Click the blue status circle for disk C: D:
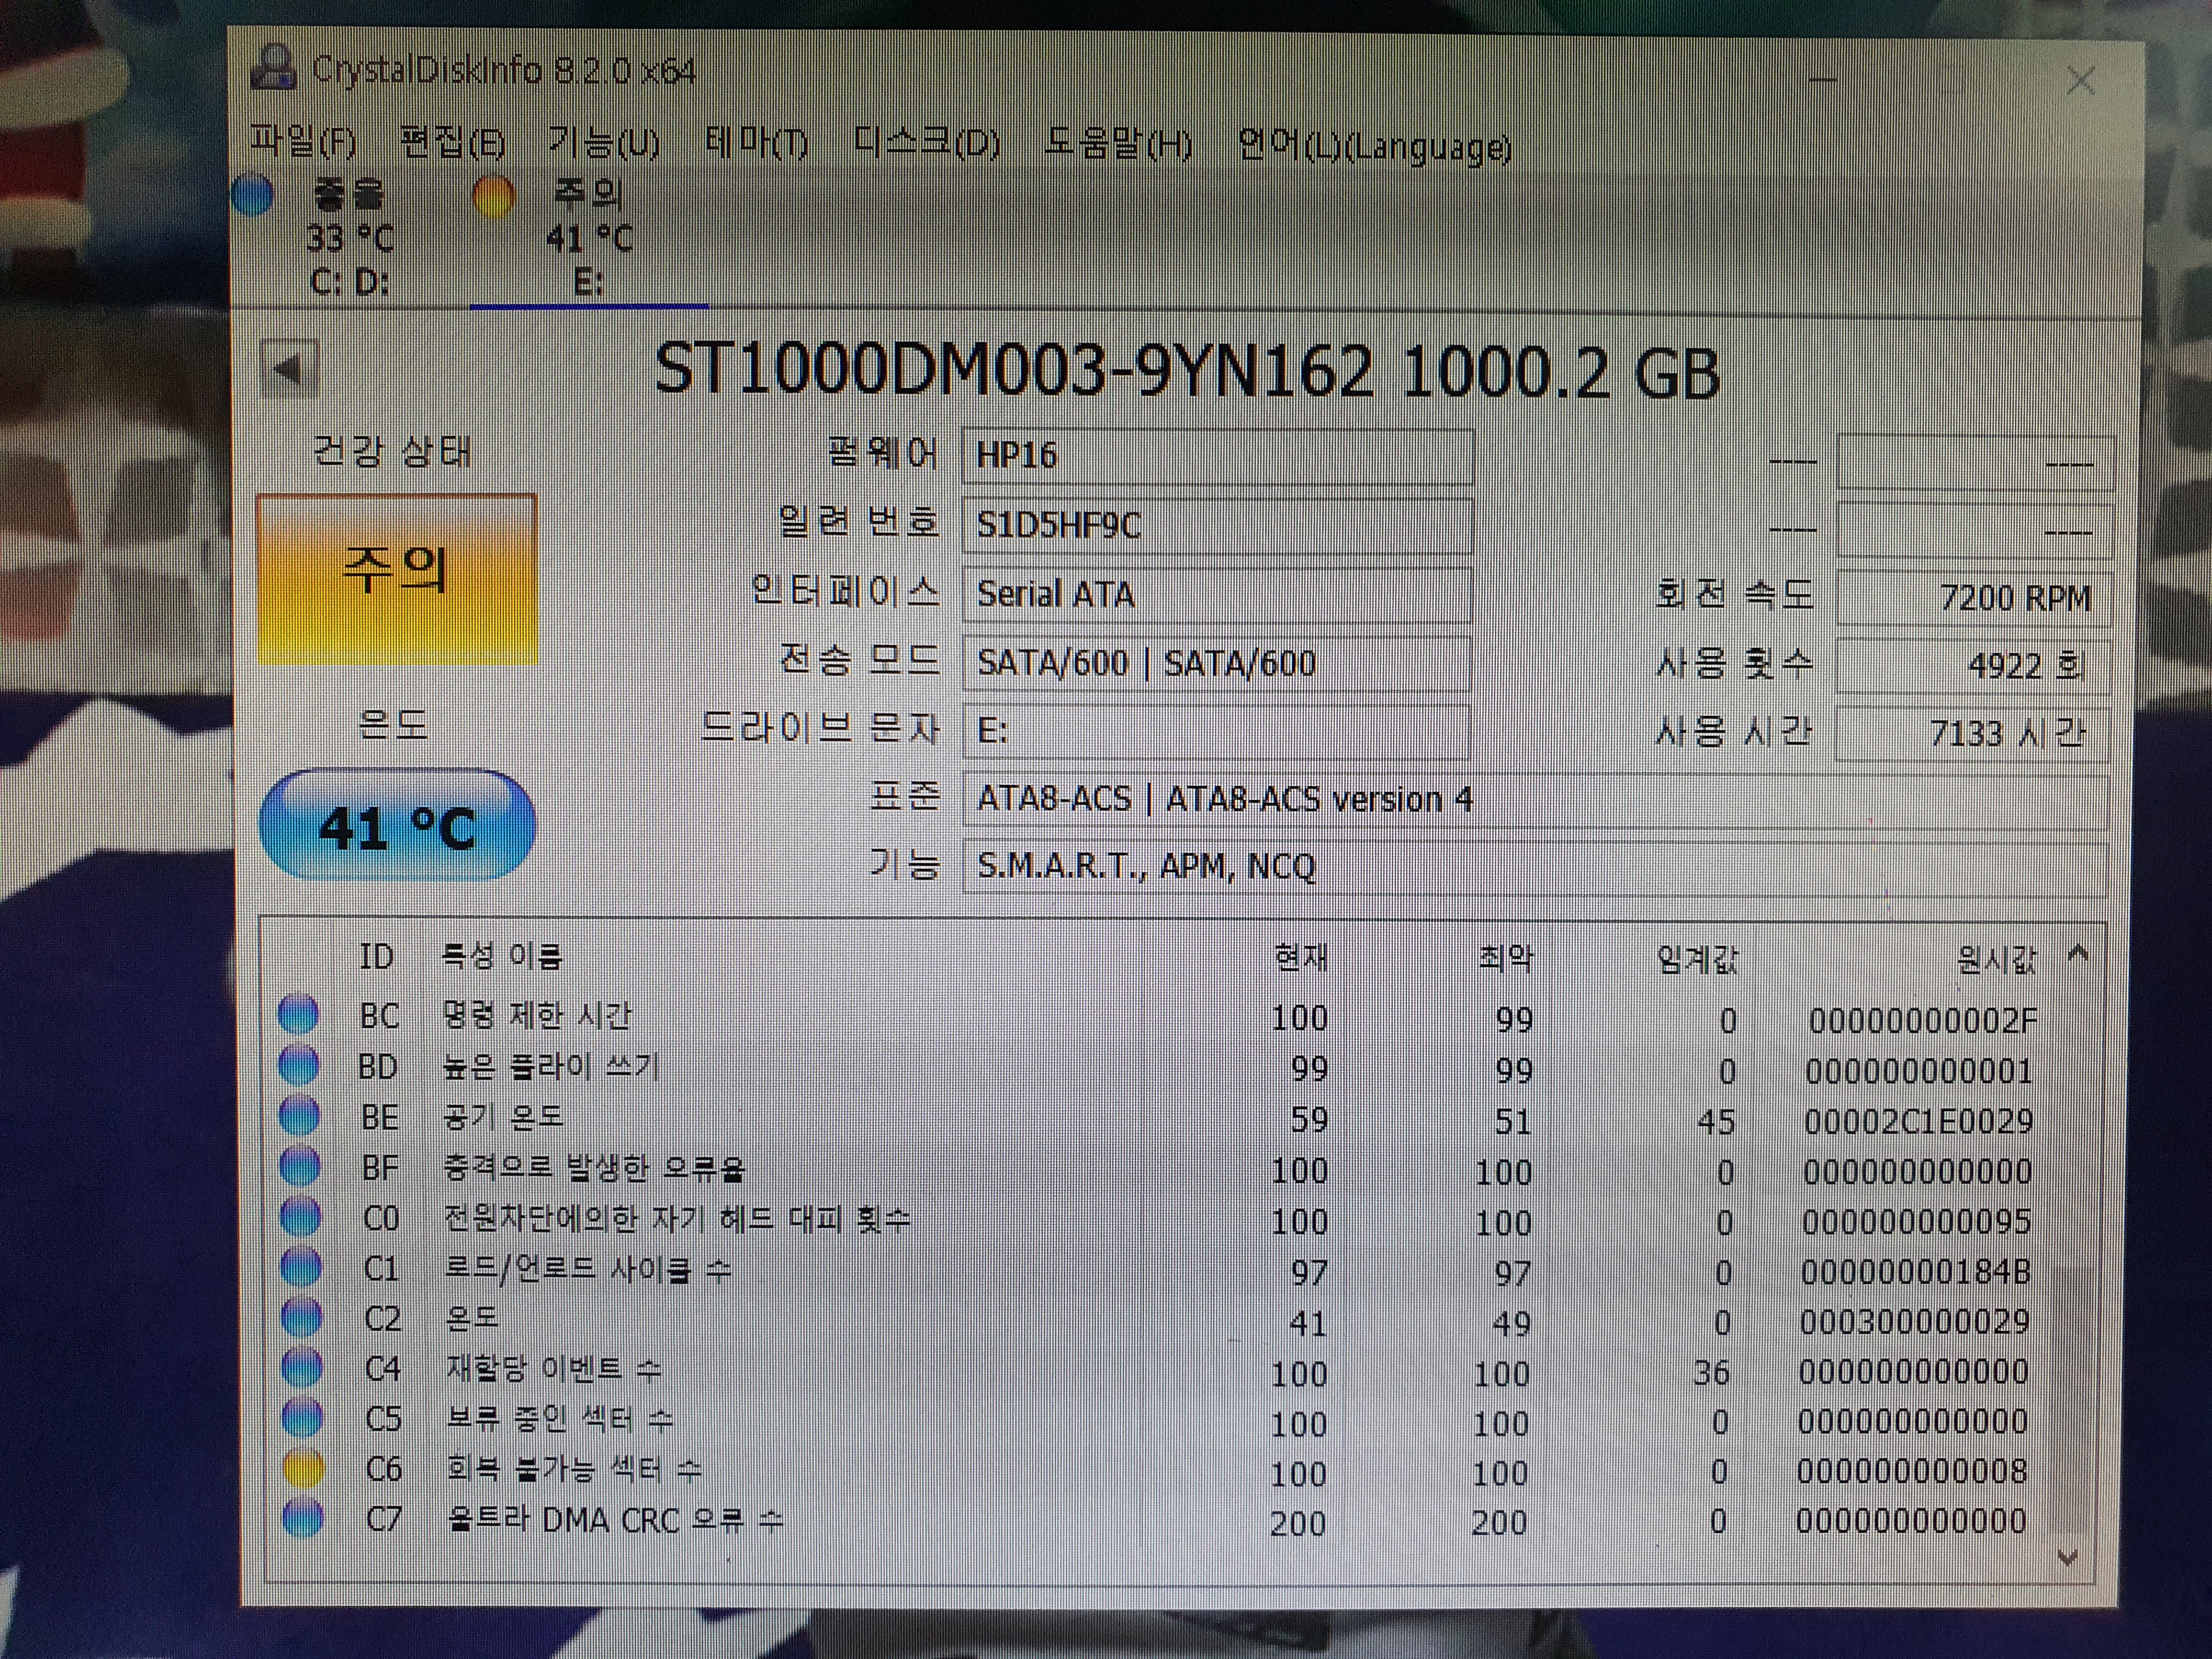 pos(253,196)
